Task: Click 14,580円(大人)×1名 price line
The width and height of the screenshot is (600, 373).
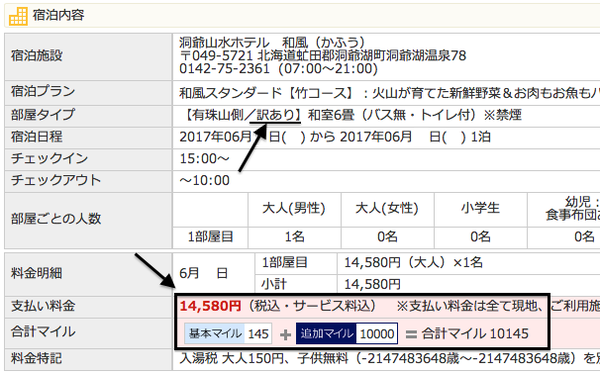Action: tap(413, 263)
